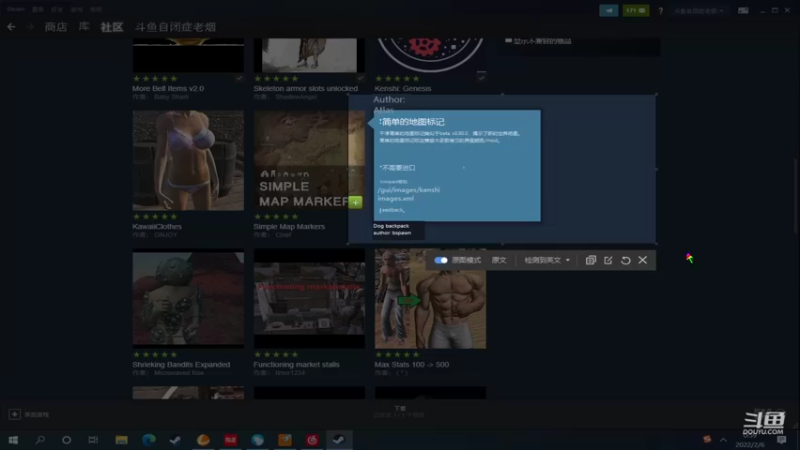This screenshot has height=450, width=800.
Task: Open the 库 library tab
Action: (84, 27)
